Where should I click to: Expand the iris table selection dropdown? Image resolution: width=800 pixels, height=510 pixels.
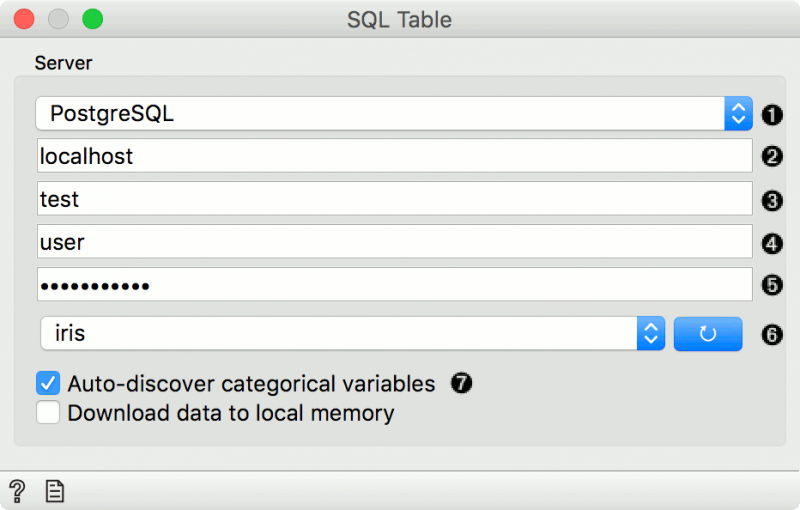pos(352,334)
